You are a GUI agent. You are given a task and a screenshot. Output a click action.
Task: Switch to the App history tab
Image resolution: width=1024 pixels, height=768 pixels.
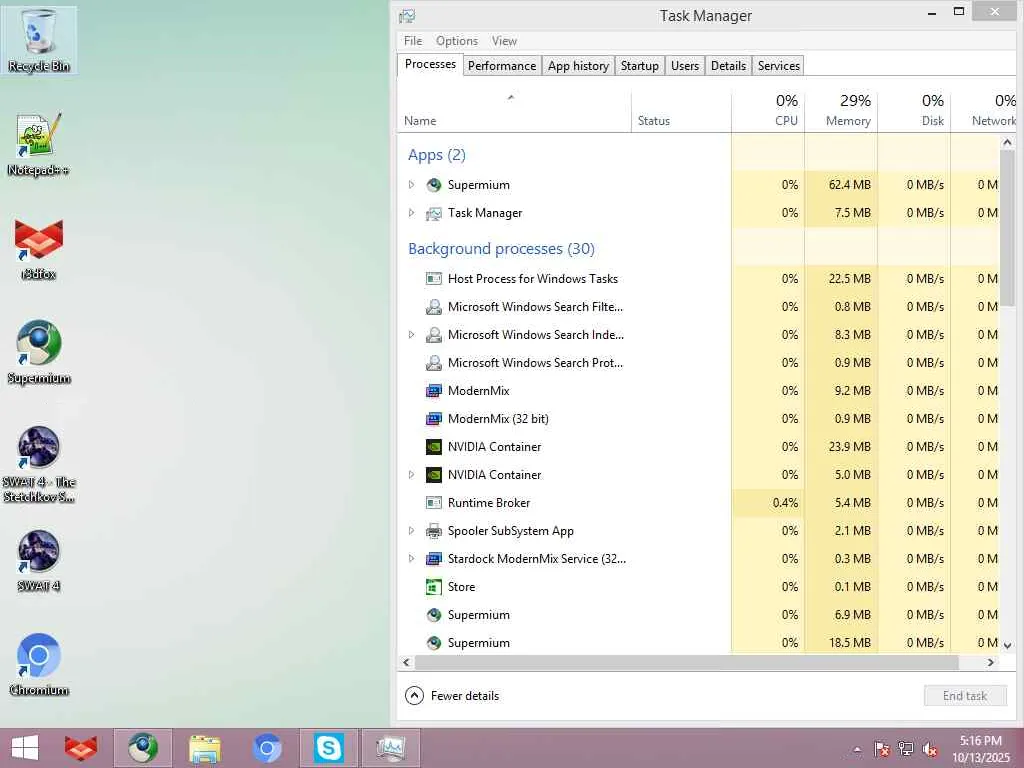(578, 66)
